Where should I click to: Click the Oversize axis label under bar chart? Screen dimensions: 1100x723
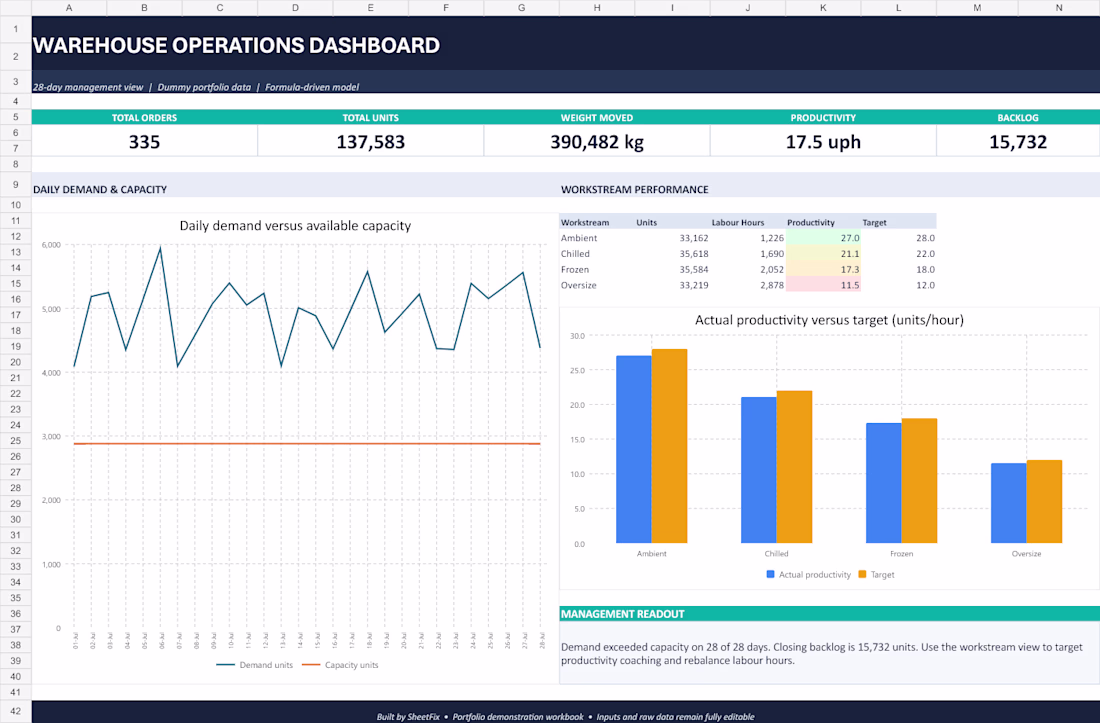pos(1026,554)
